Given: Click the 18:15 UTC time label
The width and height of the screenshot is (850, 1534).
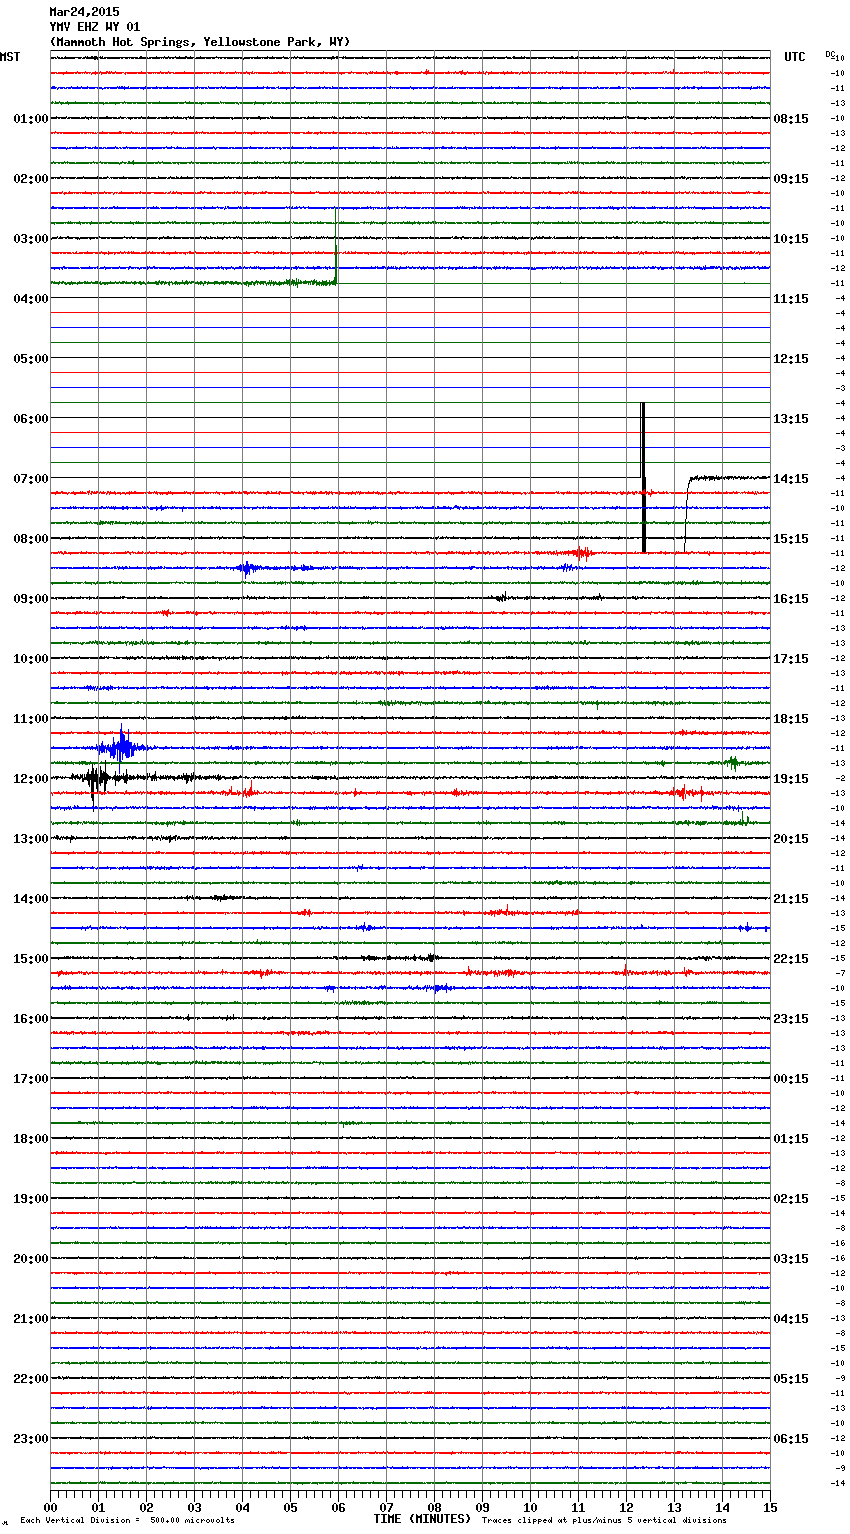Looking at the screenshot, I should point(791,719).
